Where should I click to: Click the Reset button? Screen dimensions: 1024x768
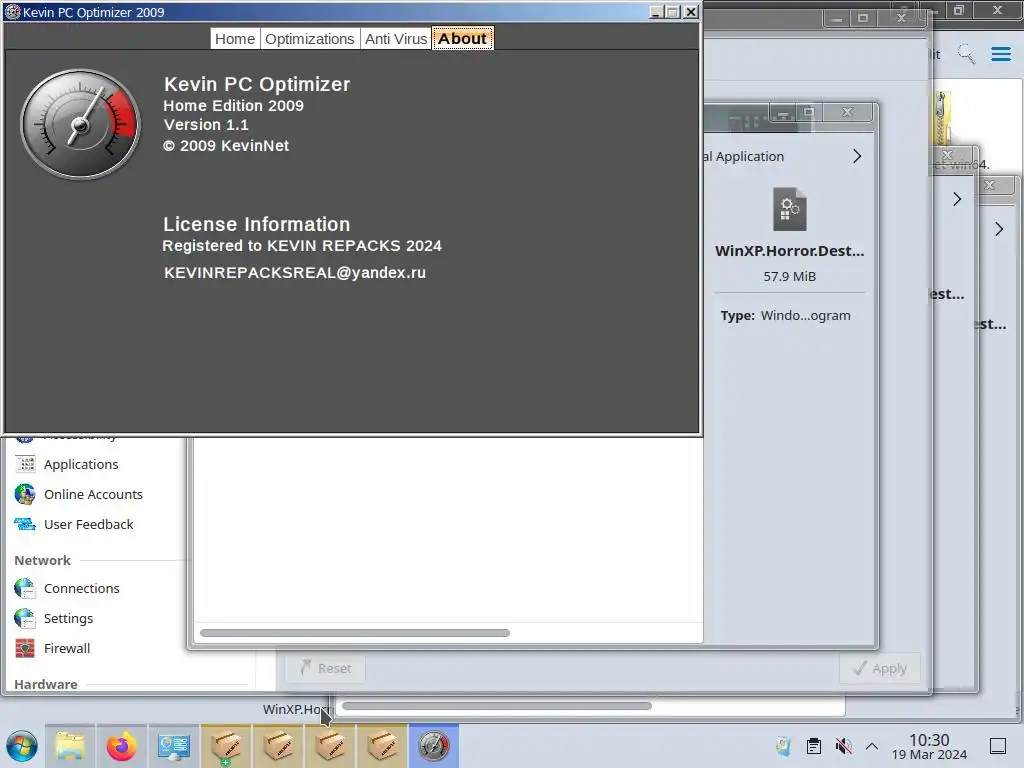pos(325,668)
